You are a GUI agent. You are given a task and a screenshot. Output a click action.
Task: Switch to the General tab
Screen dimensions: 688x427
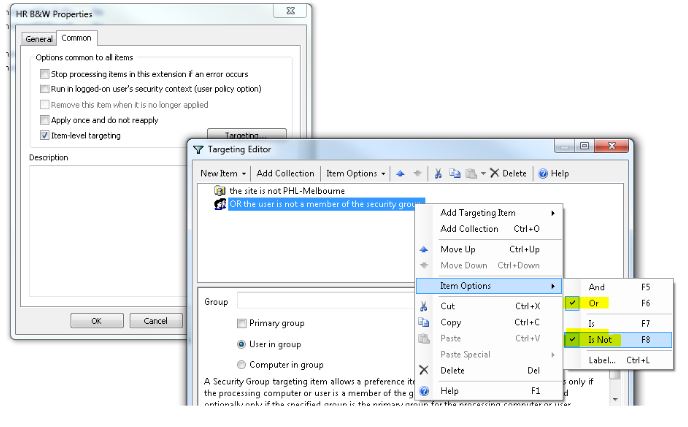pyautogui.click(x=39, y=39)
